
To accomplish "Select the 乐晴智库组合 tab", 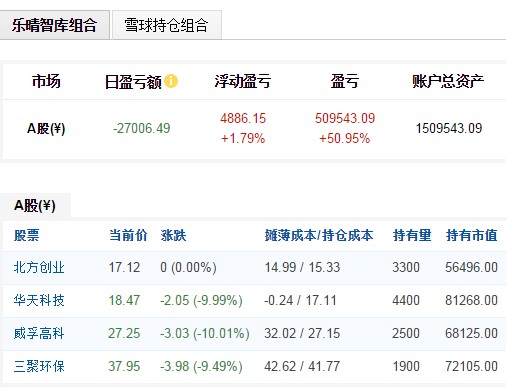I will point(55,25).
